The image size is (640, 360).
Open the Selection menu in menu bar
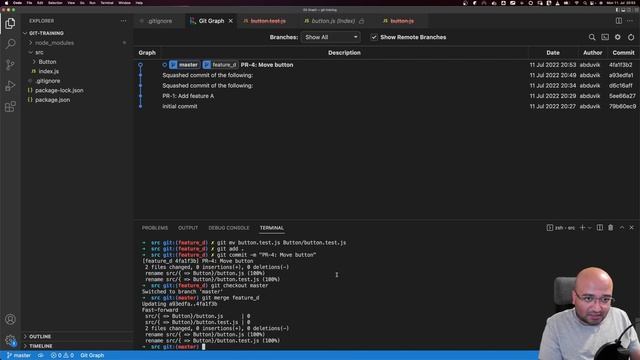(55, 3)
